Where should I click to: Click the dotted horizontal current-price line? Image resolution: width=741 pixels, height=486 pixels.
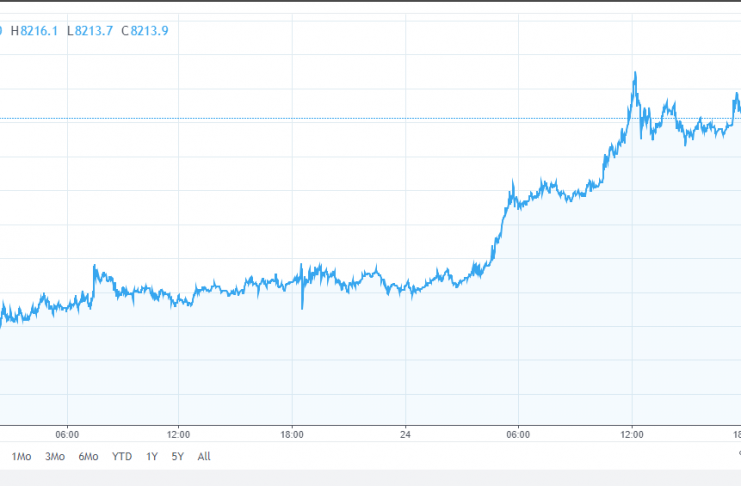300,119
